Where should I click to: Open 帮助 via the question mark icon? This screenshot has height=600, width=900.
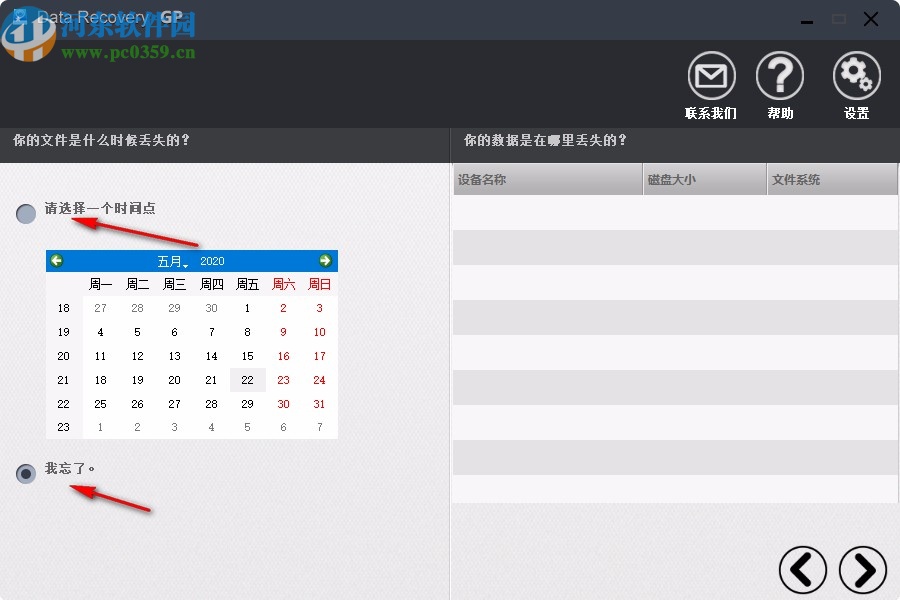pos(780,75)
